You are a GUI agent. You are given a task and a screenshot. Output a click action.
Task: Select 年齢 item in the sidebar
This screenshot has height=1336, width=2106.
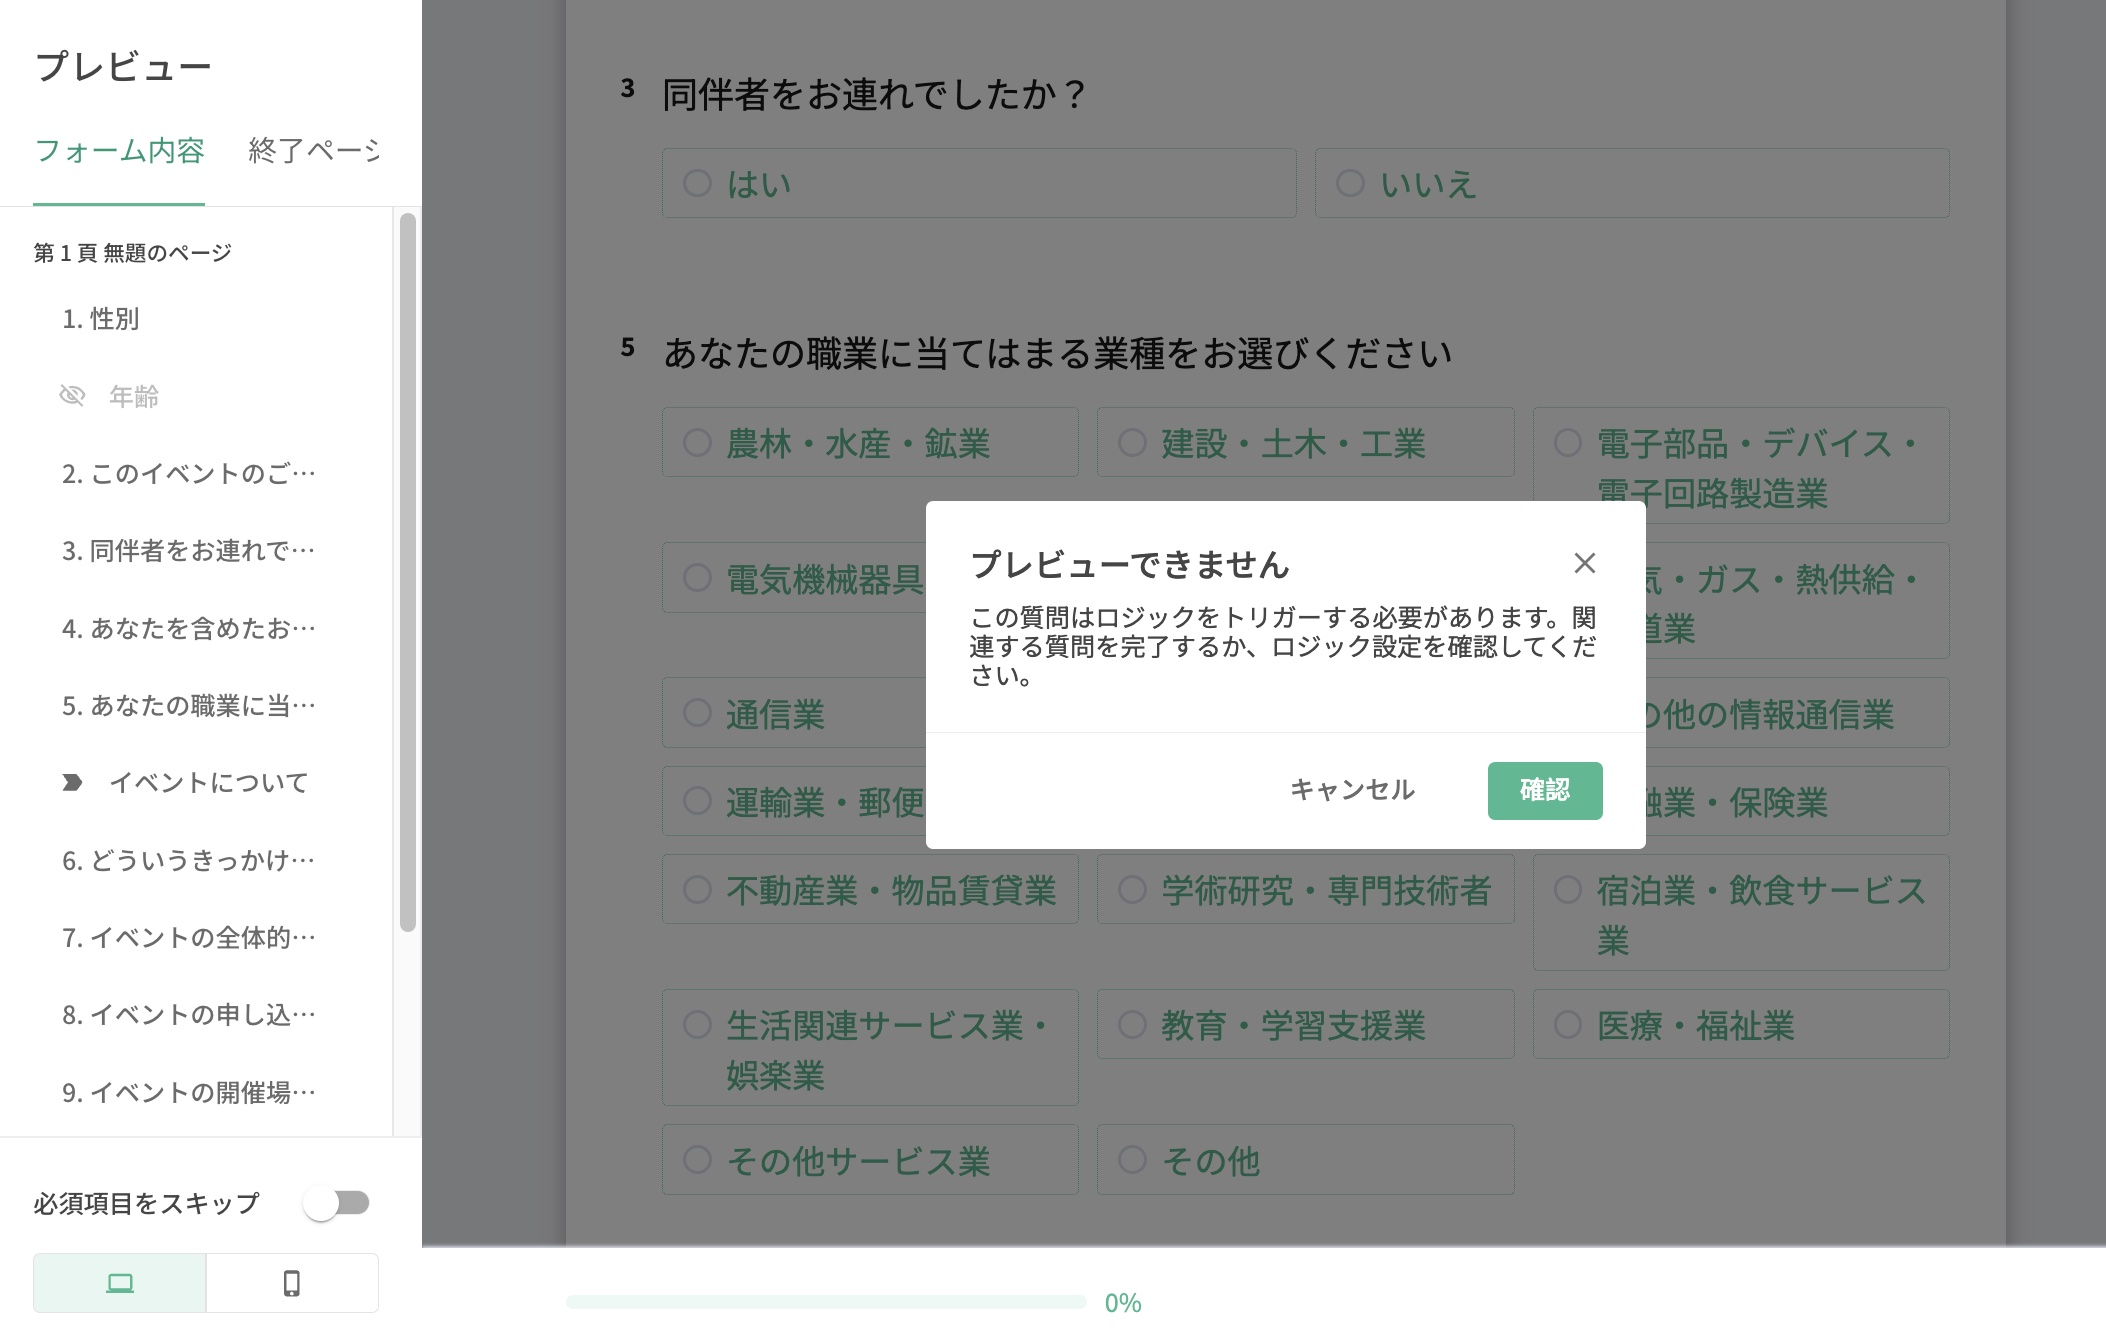pos(134,396)
